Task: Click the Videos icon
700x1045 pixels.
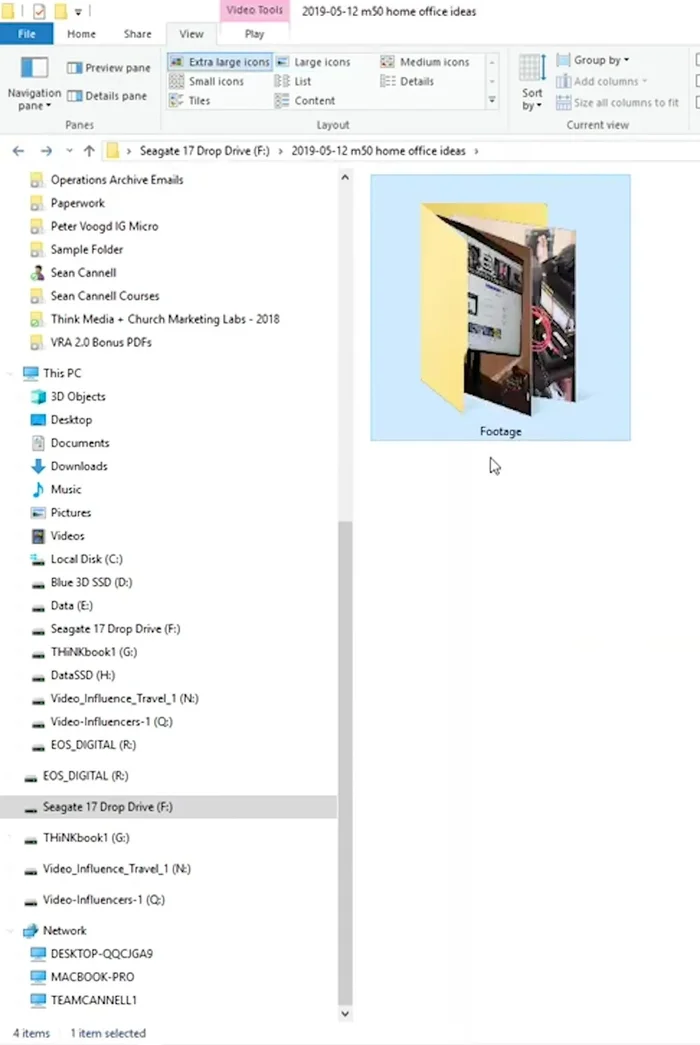Action: point(38,536)
